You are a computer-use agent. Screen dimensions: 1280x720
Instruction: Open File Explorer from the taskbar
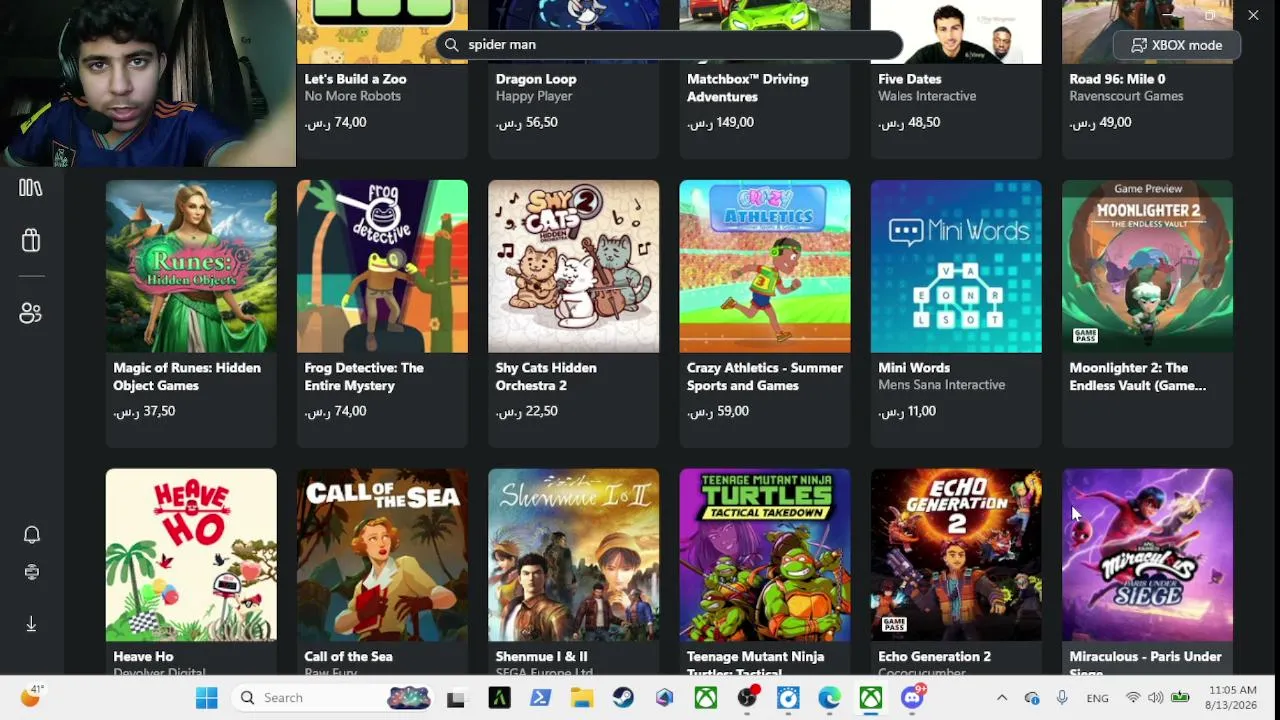click(x=582, y=698)
